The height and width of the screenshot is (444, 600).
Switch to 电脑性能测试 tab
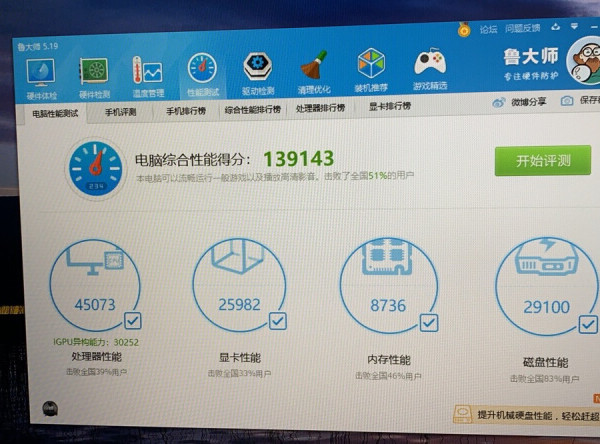pos(55,114)
